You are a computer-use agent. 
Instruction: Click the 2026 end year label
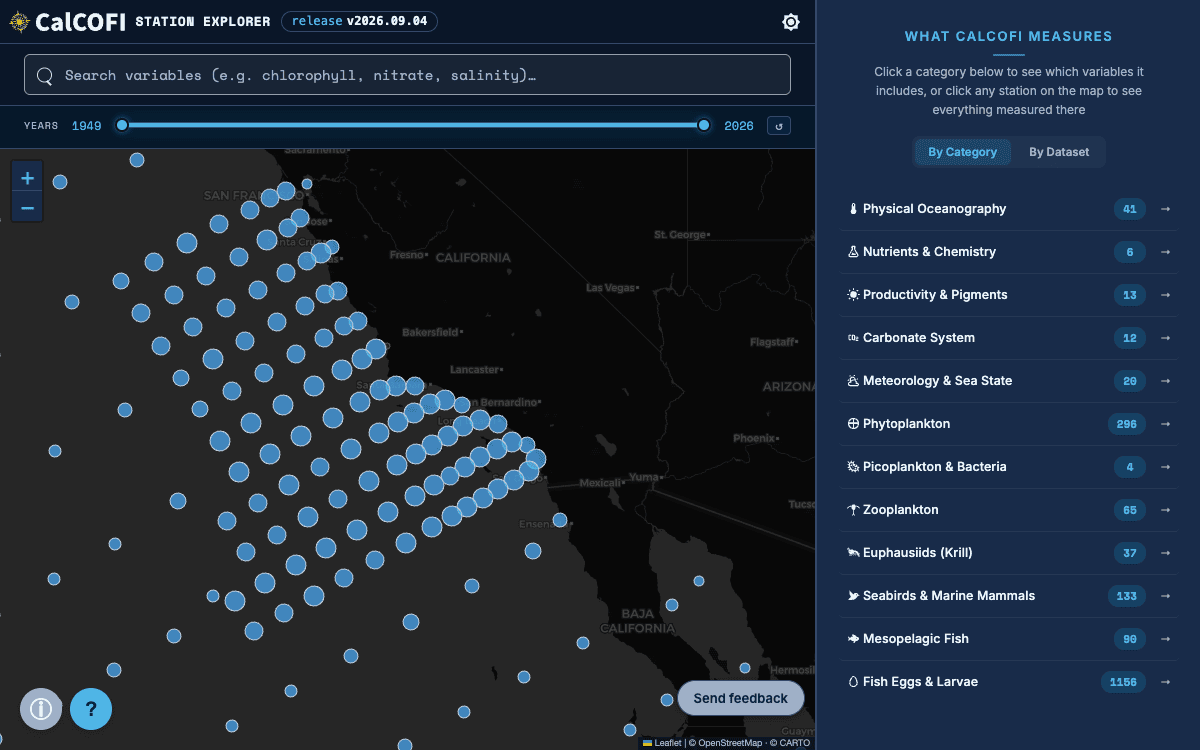(x=739, y=126)
